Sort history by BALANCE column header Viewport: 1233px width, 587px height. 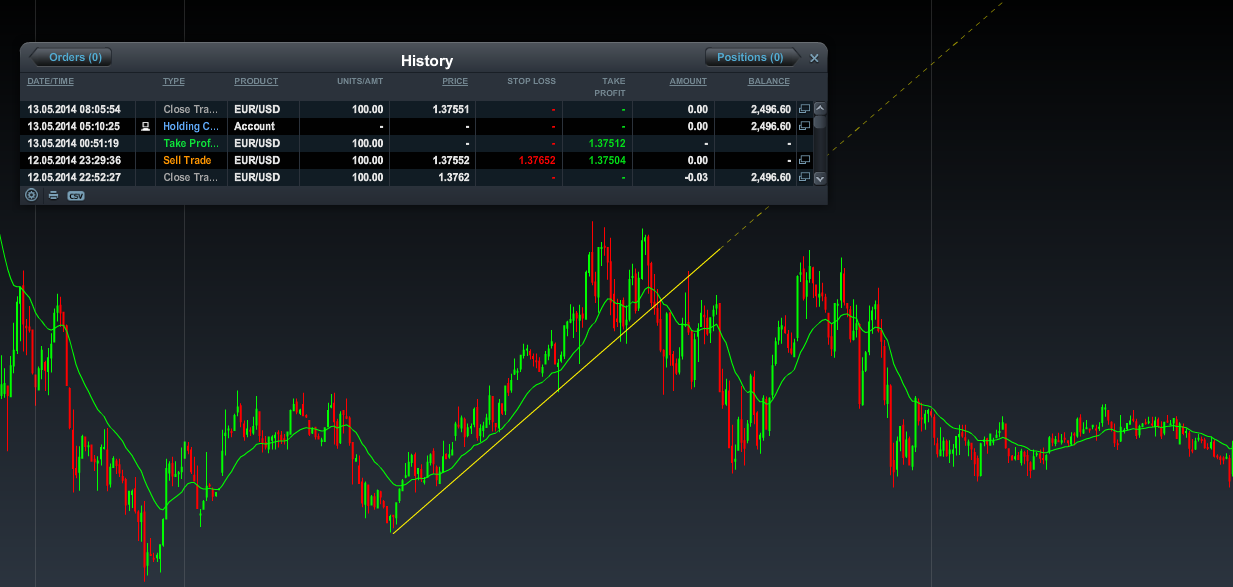[769, 81]
